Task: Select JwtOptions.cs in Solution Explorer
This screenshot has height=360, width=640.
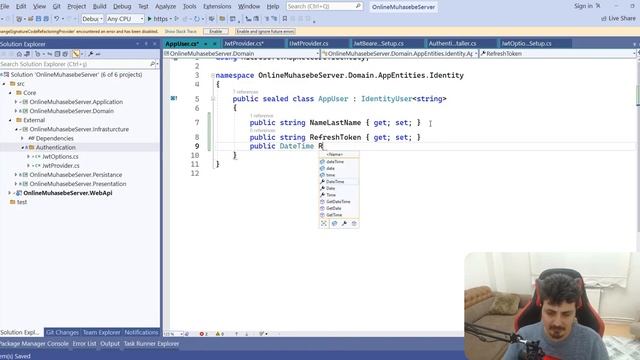Action: click(x=60, y=156)
